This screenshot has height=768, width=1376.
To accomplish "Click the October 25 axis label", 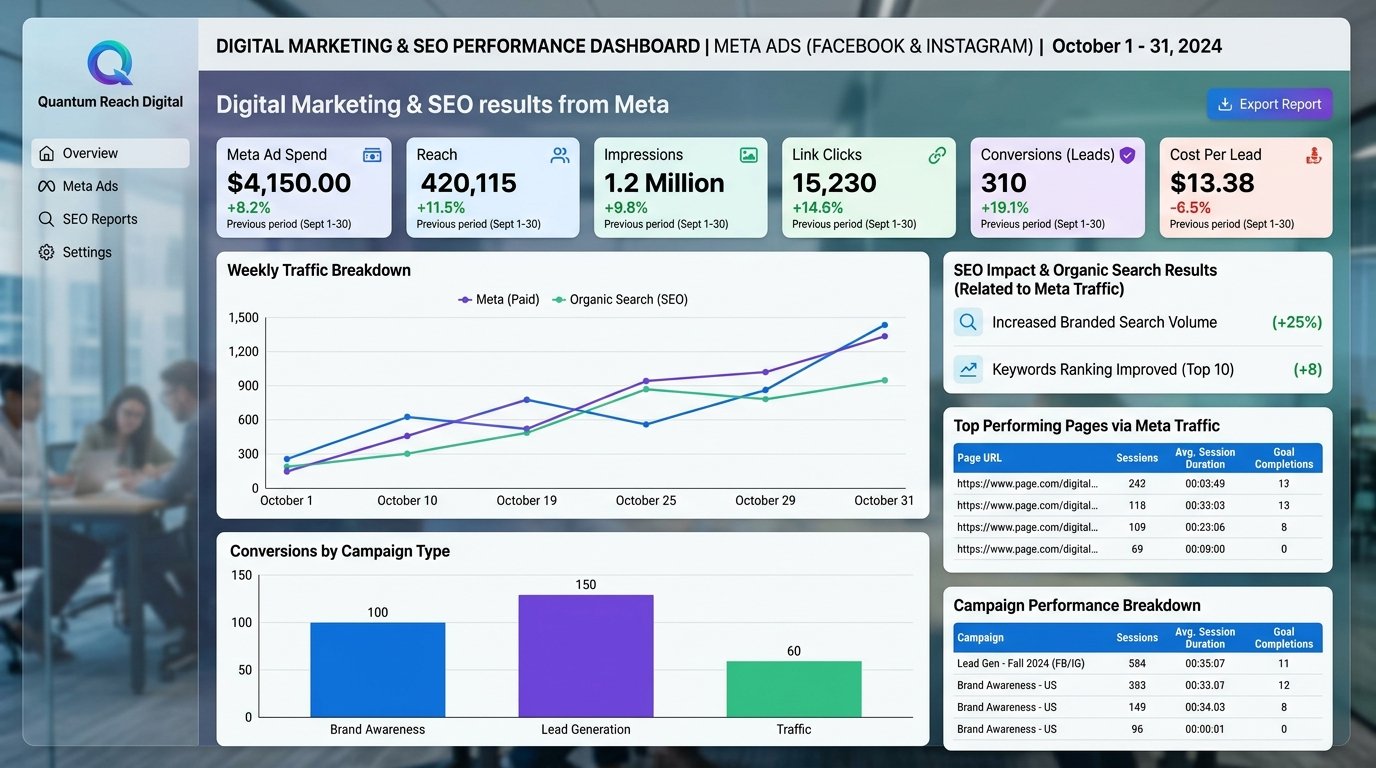I will pyautogui.click(x=646, y=501).
